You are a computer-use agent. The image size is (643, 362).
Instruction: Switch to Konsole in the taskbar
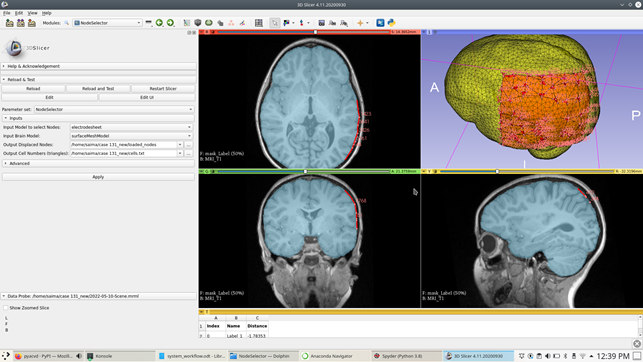click(x=120, y=356)
